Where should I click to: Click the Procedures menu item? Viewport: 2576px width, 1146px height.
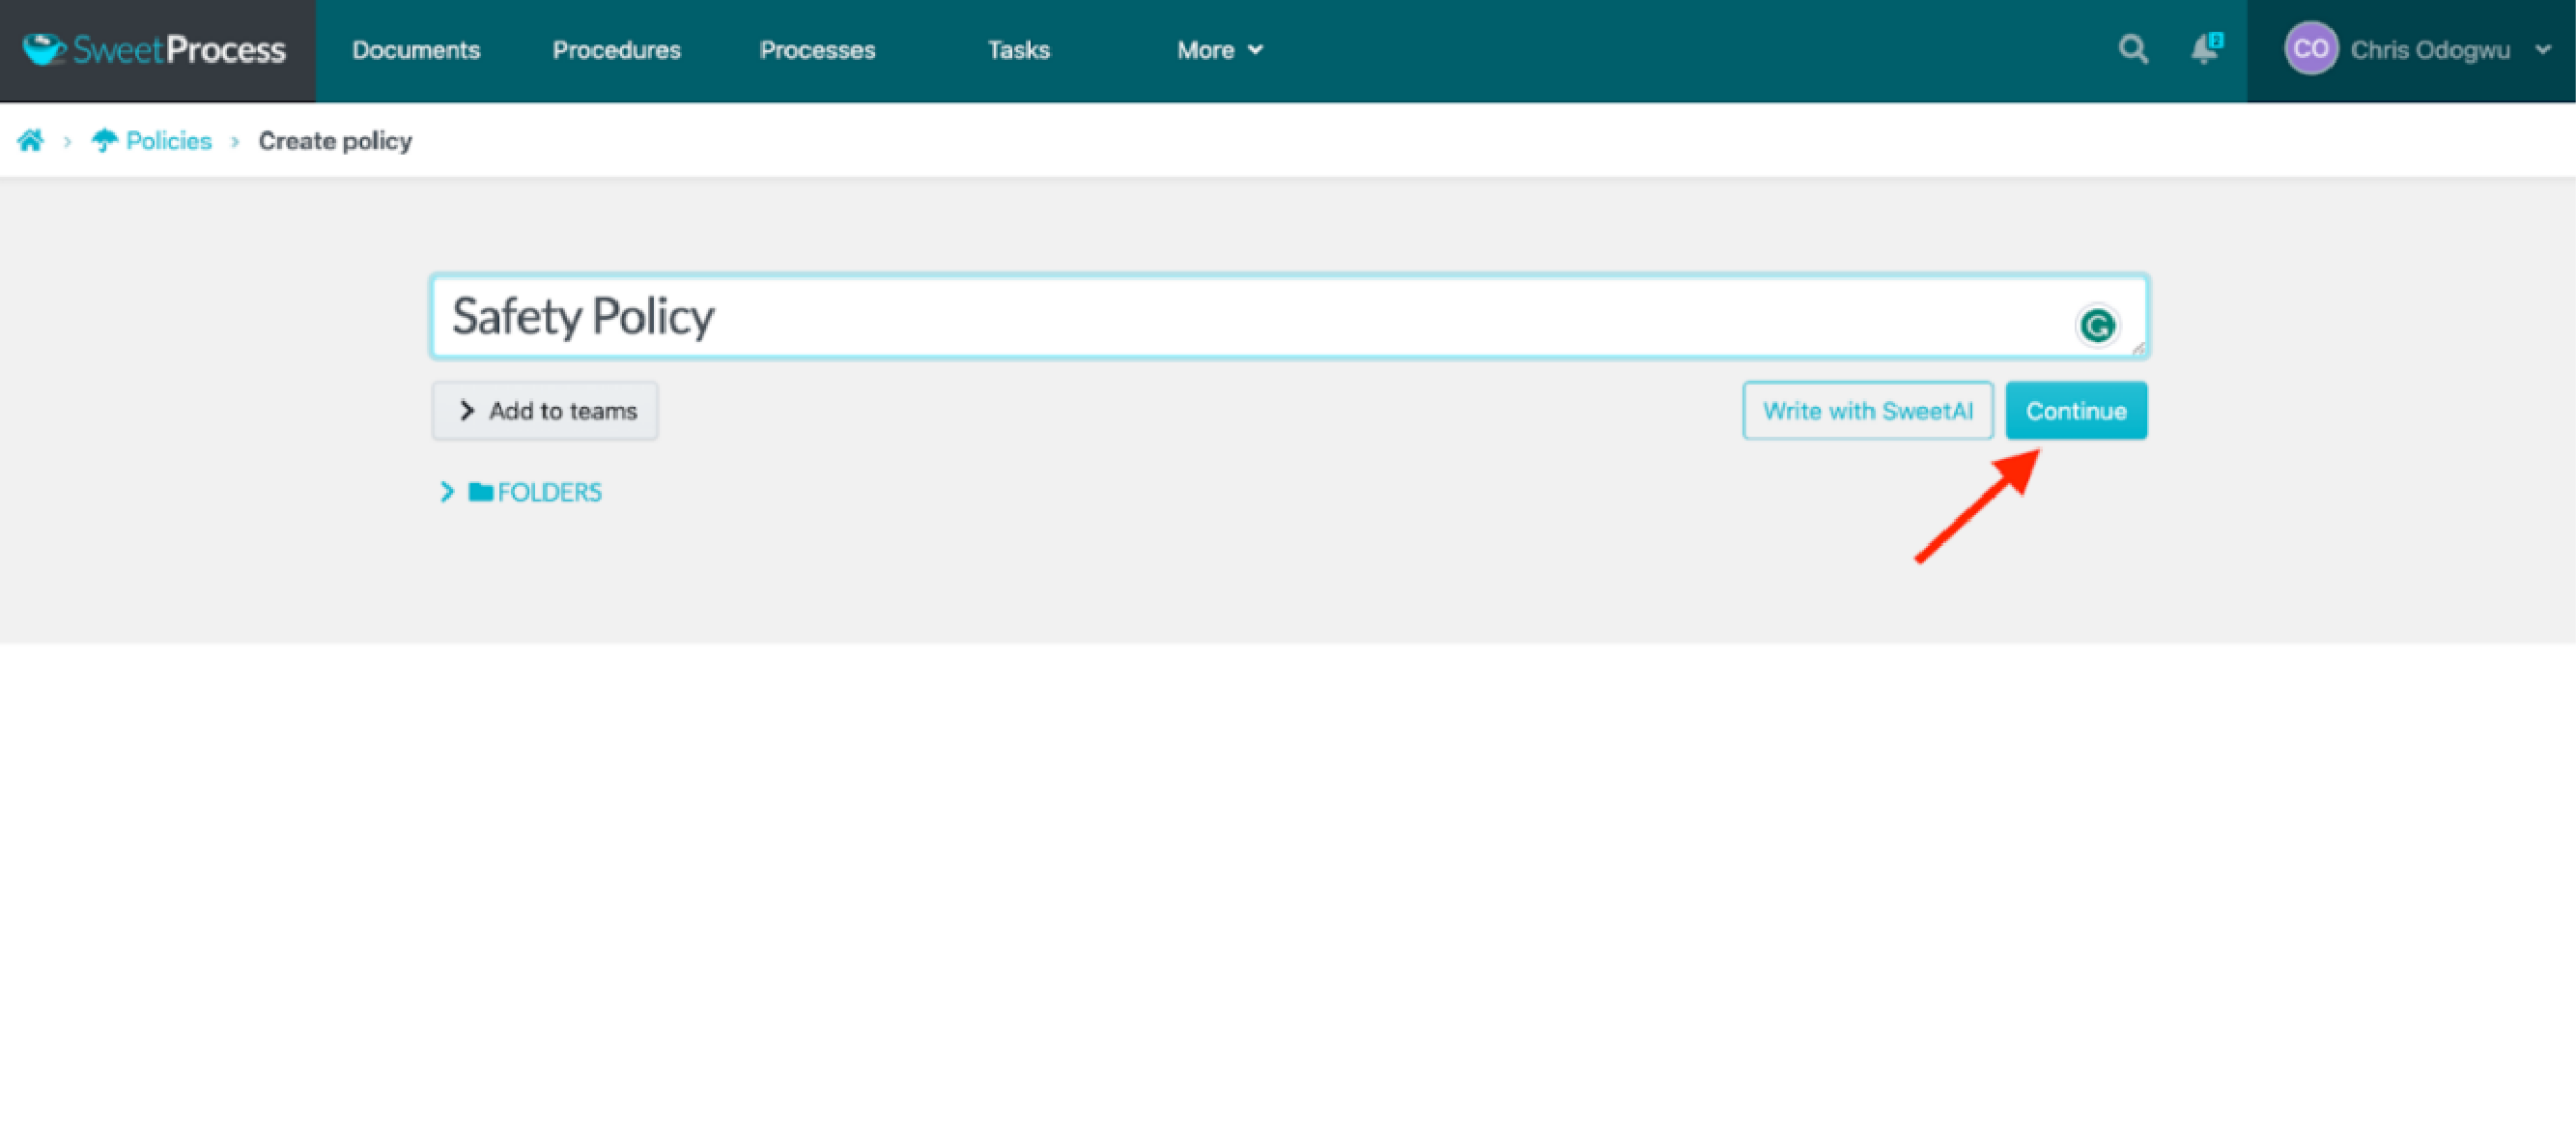[x=616, y=49]
